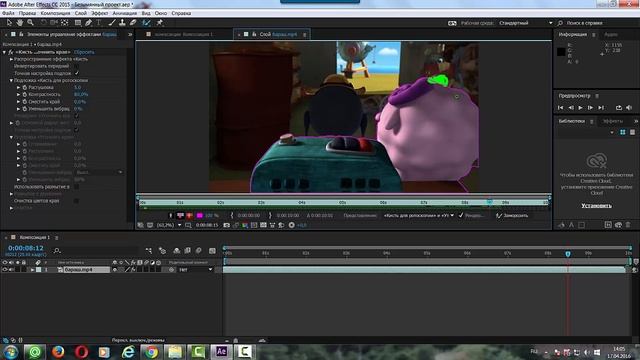Toggle Очистка цветов края checkbox

pyautogui.click(x=76, y=201)
